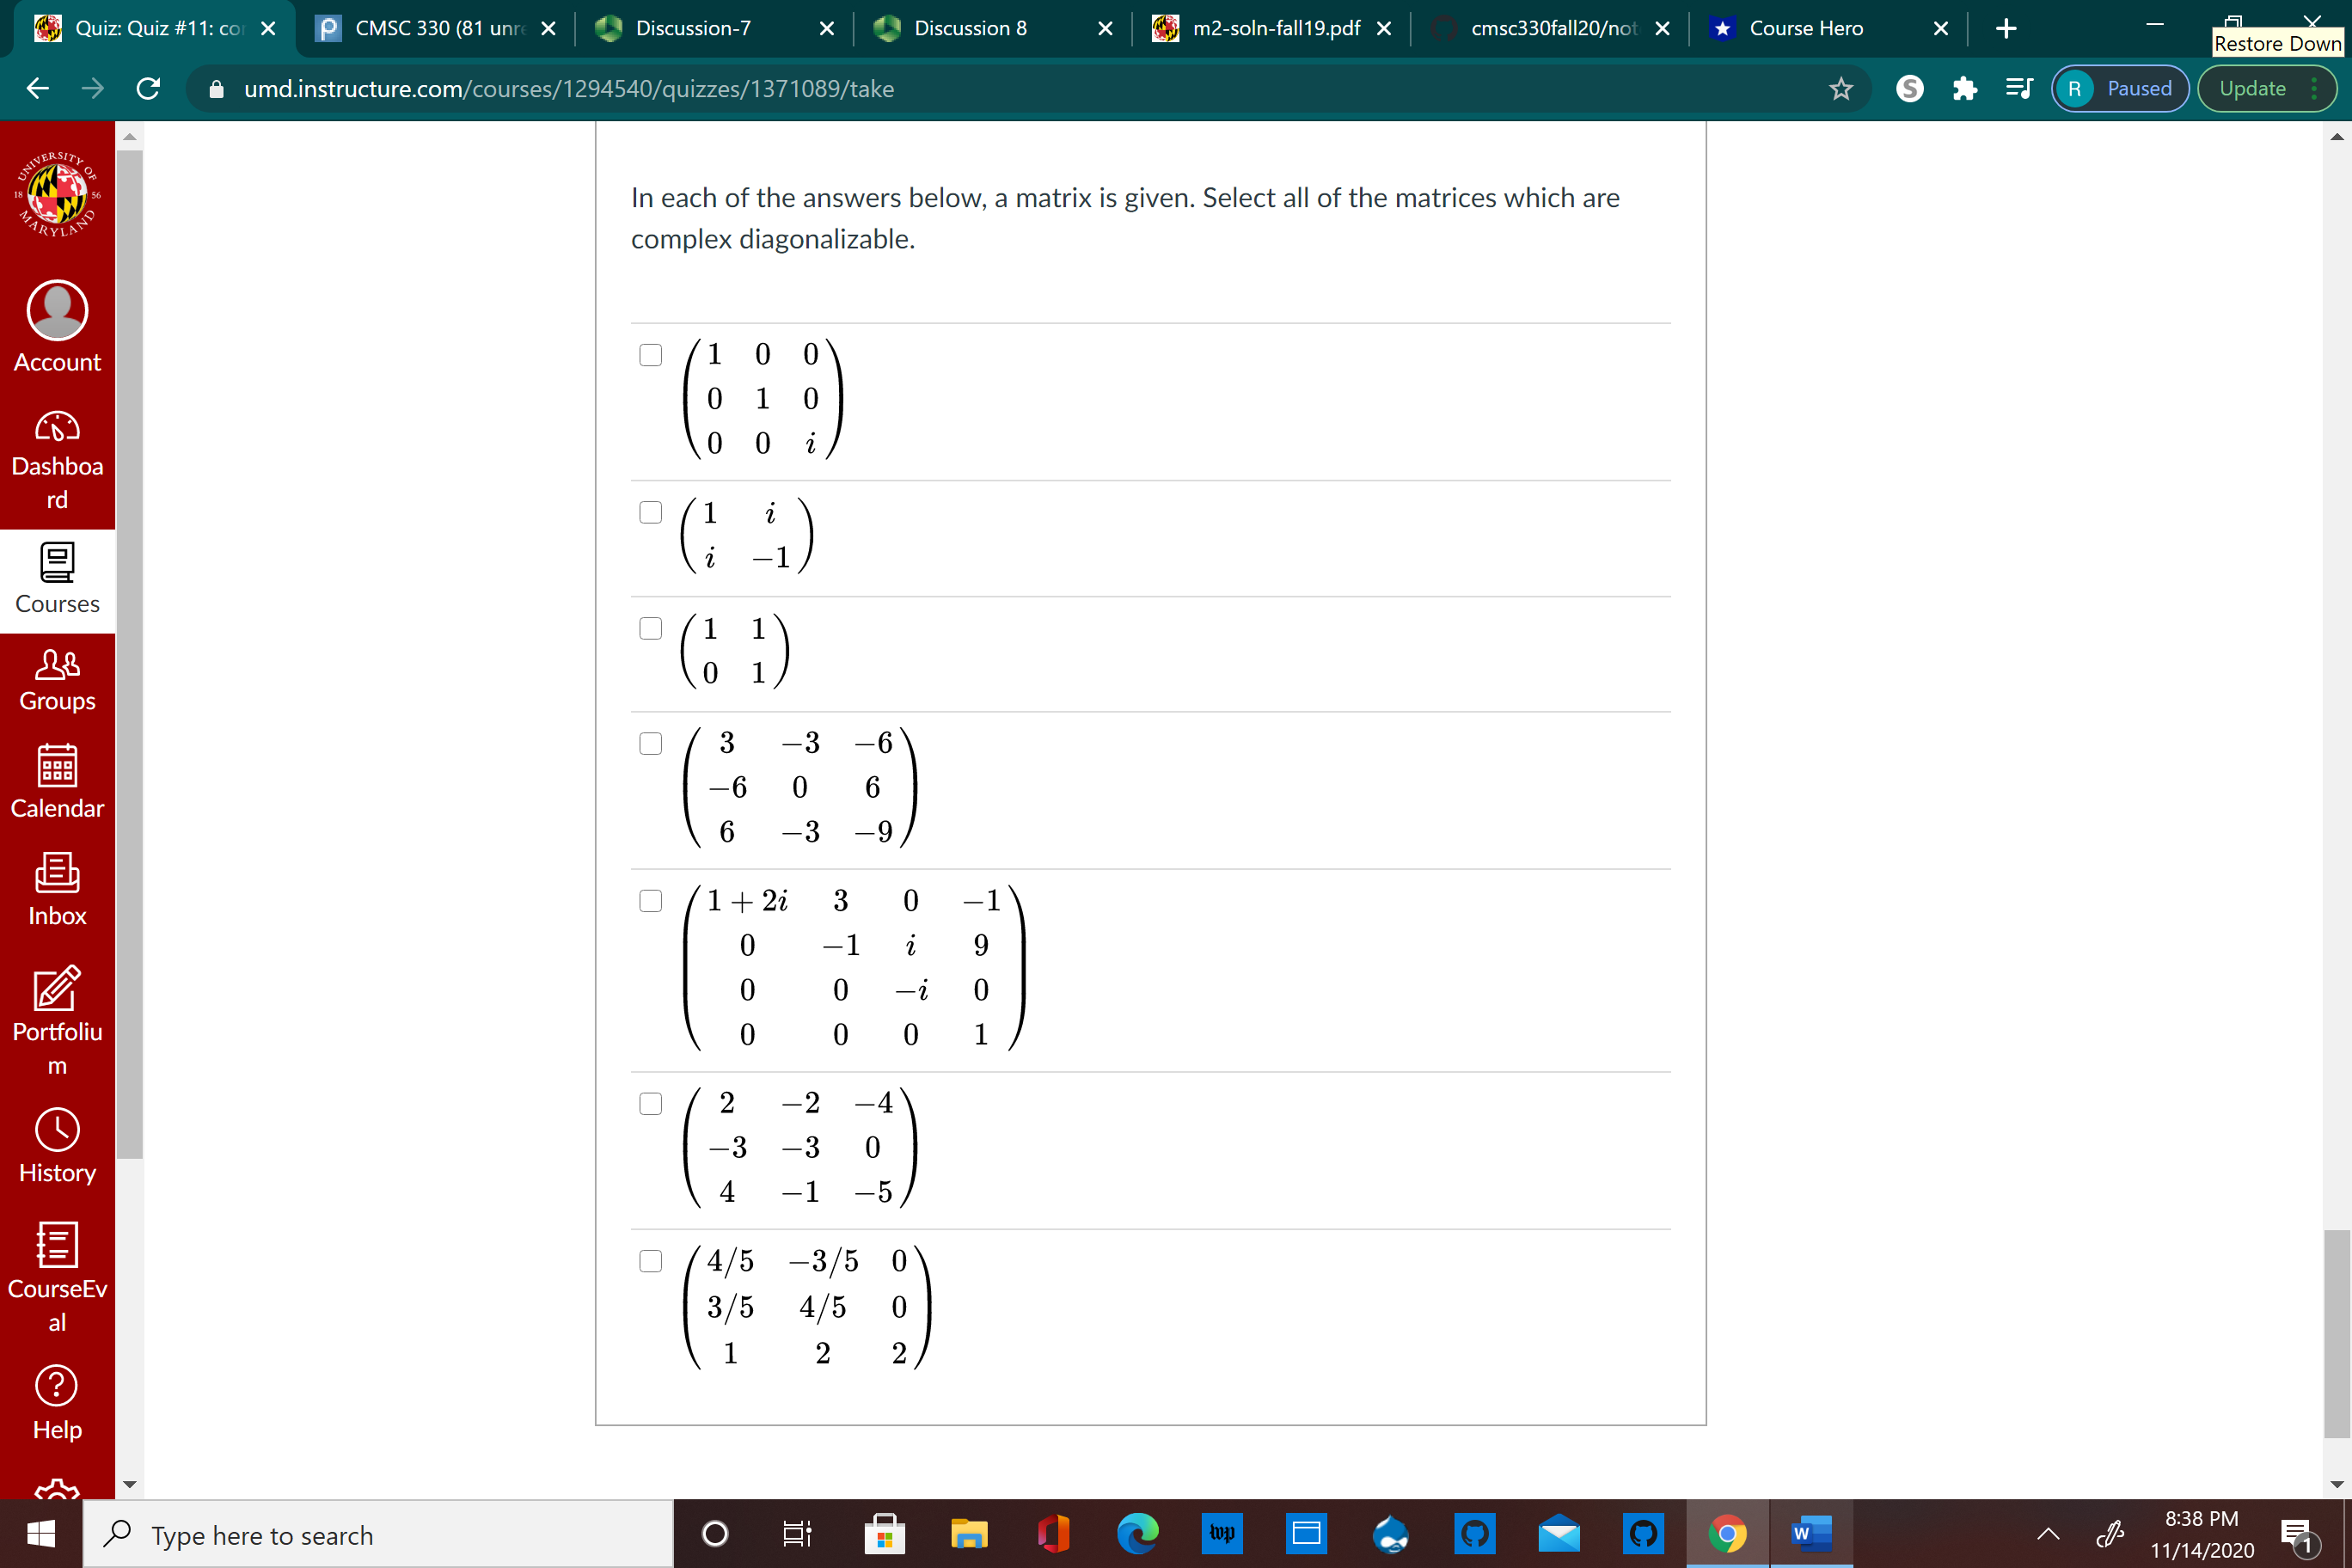Click the Paused sync profile button

[2119, 88]
